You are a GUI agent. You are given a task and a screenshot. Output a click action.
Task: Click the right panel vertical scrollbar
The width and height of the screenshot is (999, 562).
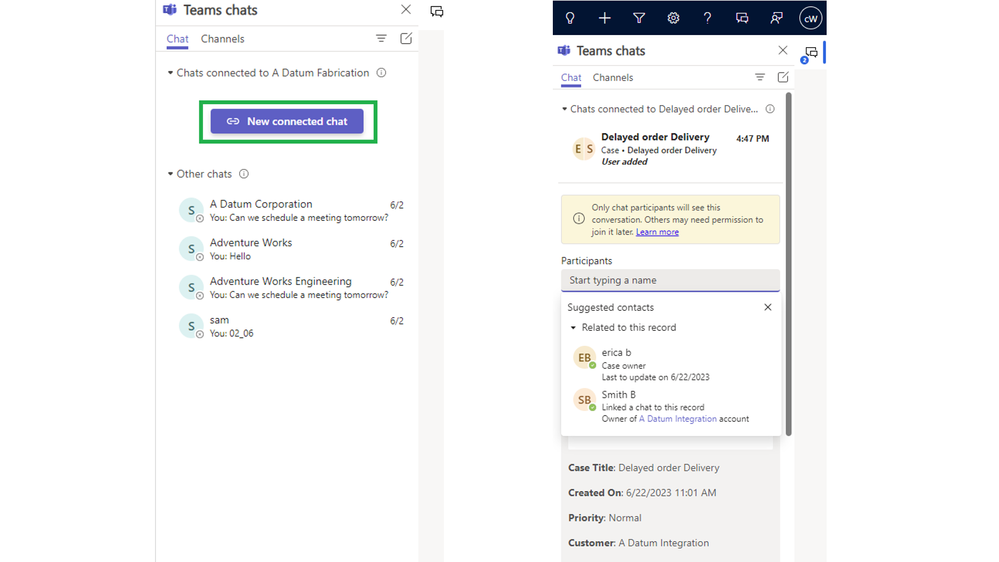(789, 264)
